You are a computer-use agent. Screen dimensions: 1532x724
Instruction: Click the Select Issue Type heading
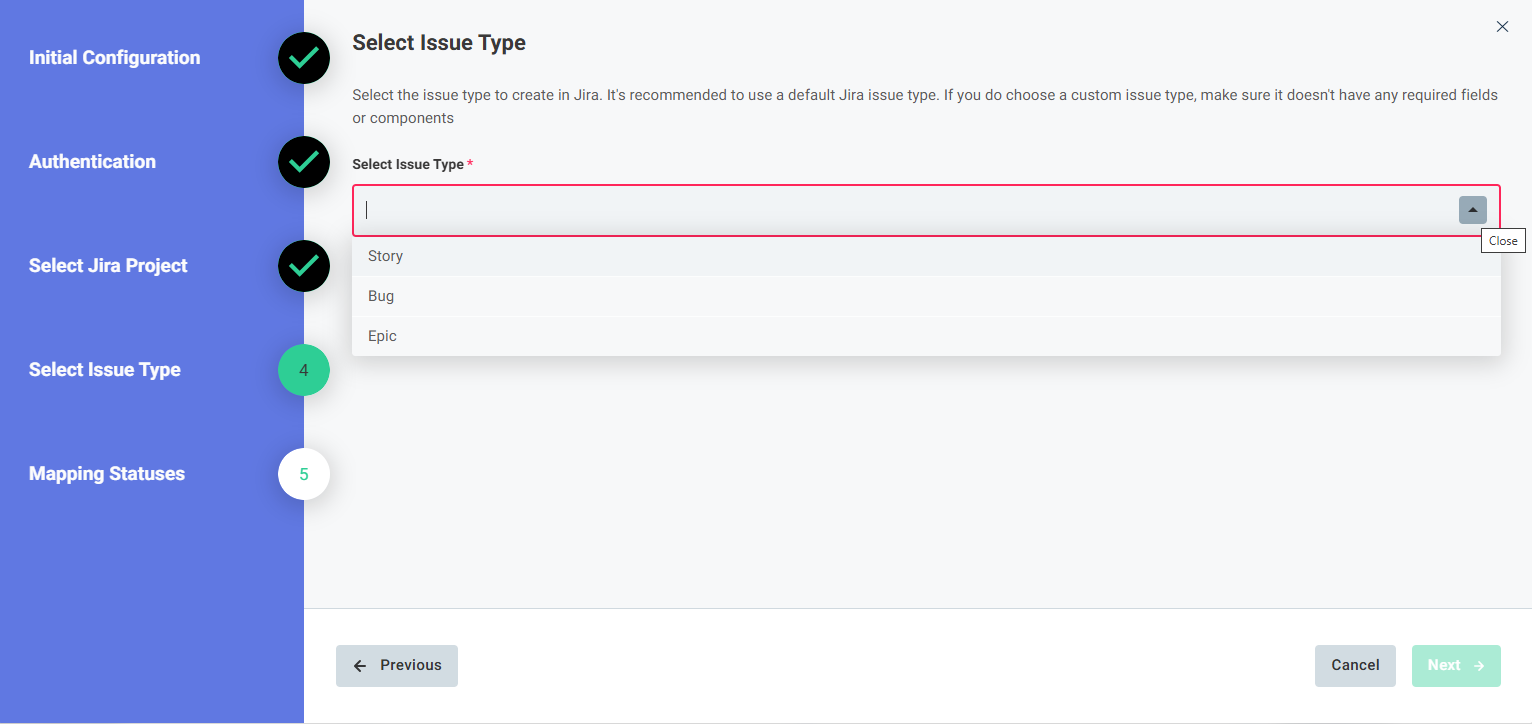click(439, 43)
